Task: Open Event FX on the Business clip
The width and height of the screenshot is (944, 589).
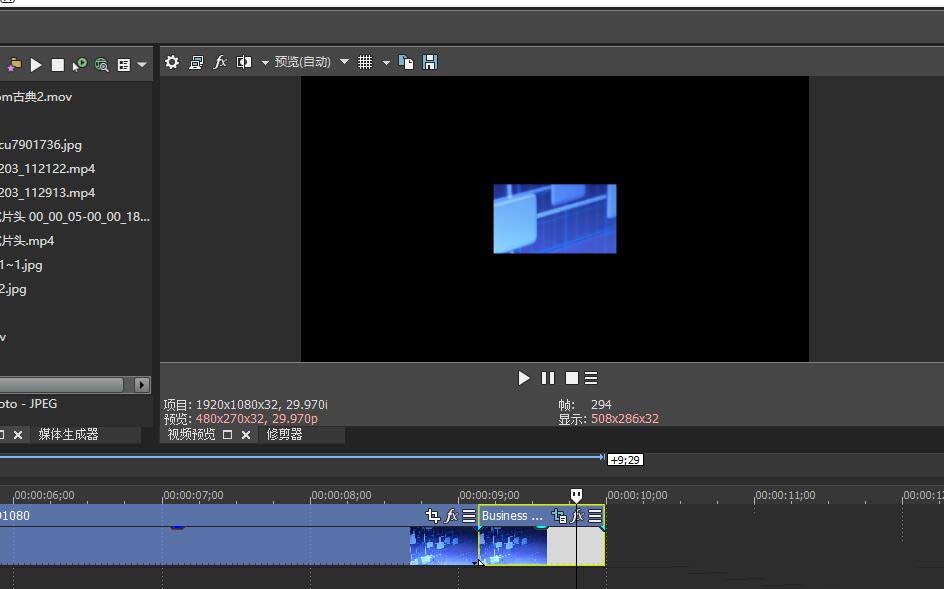Action: pyautogui.click(x=578, y=516)
